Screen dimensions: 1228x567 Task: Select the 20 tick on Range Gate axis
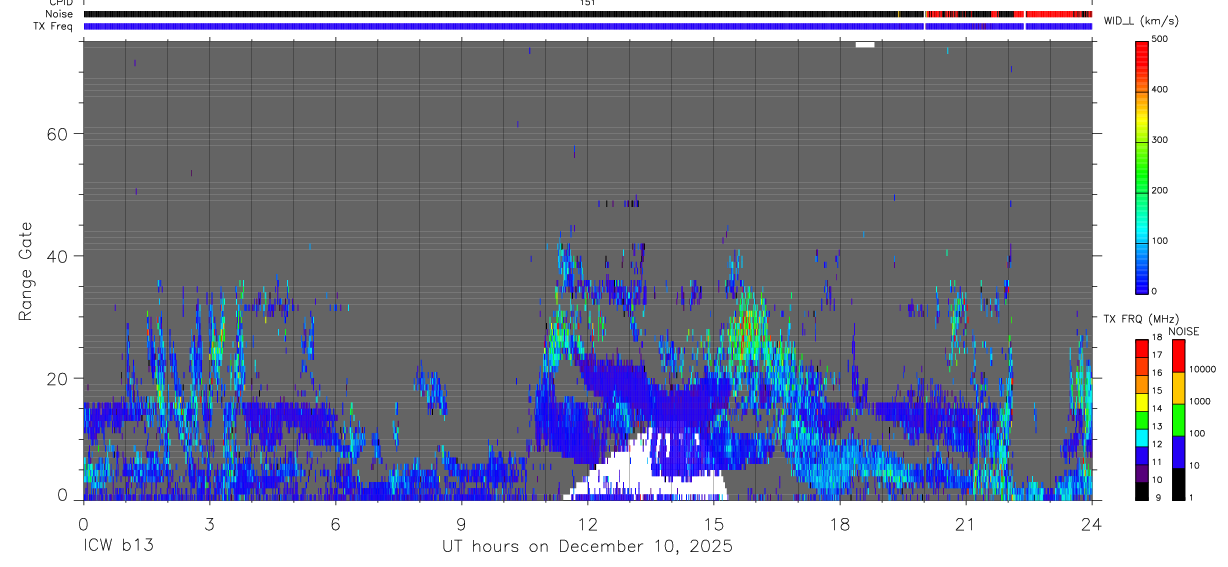tap(59, 378)
